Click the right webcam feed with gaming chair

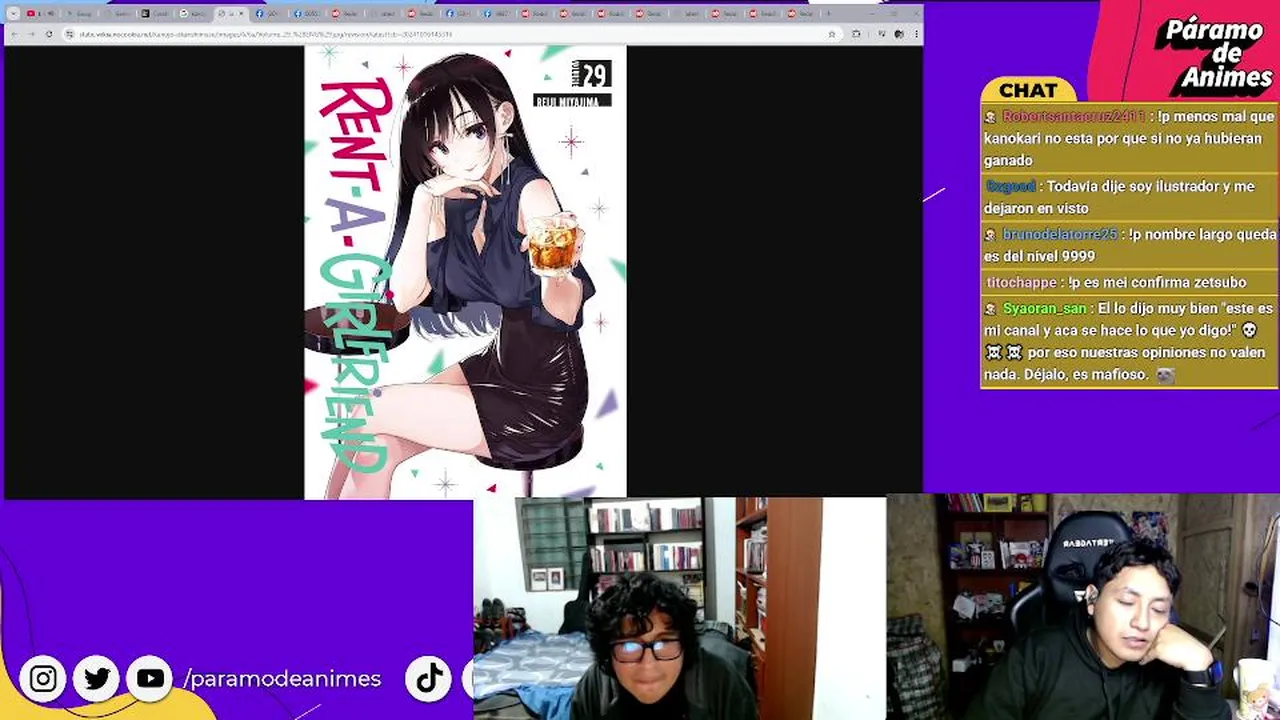[1083, 607]
